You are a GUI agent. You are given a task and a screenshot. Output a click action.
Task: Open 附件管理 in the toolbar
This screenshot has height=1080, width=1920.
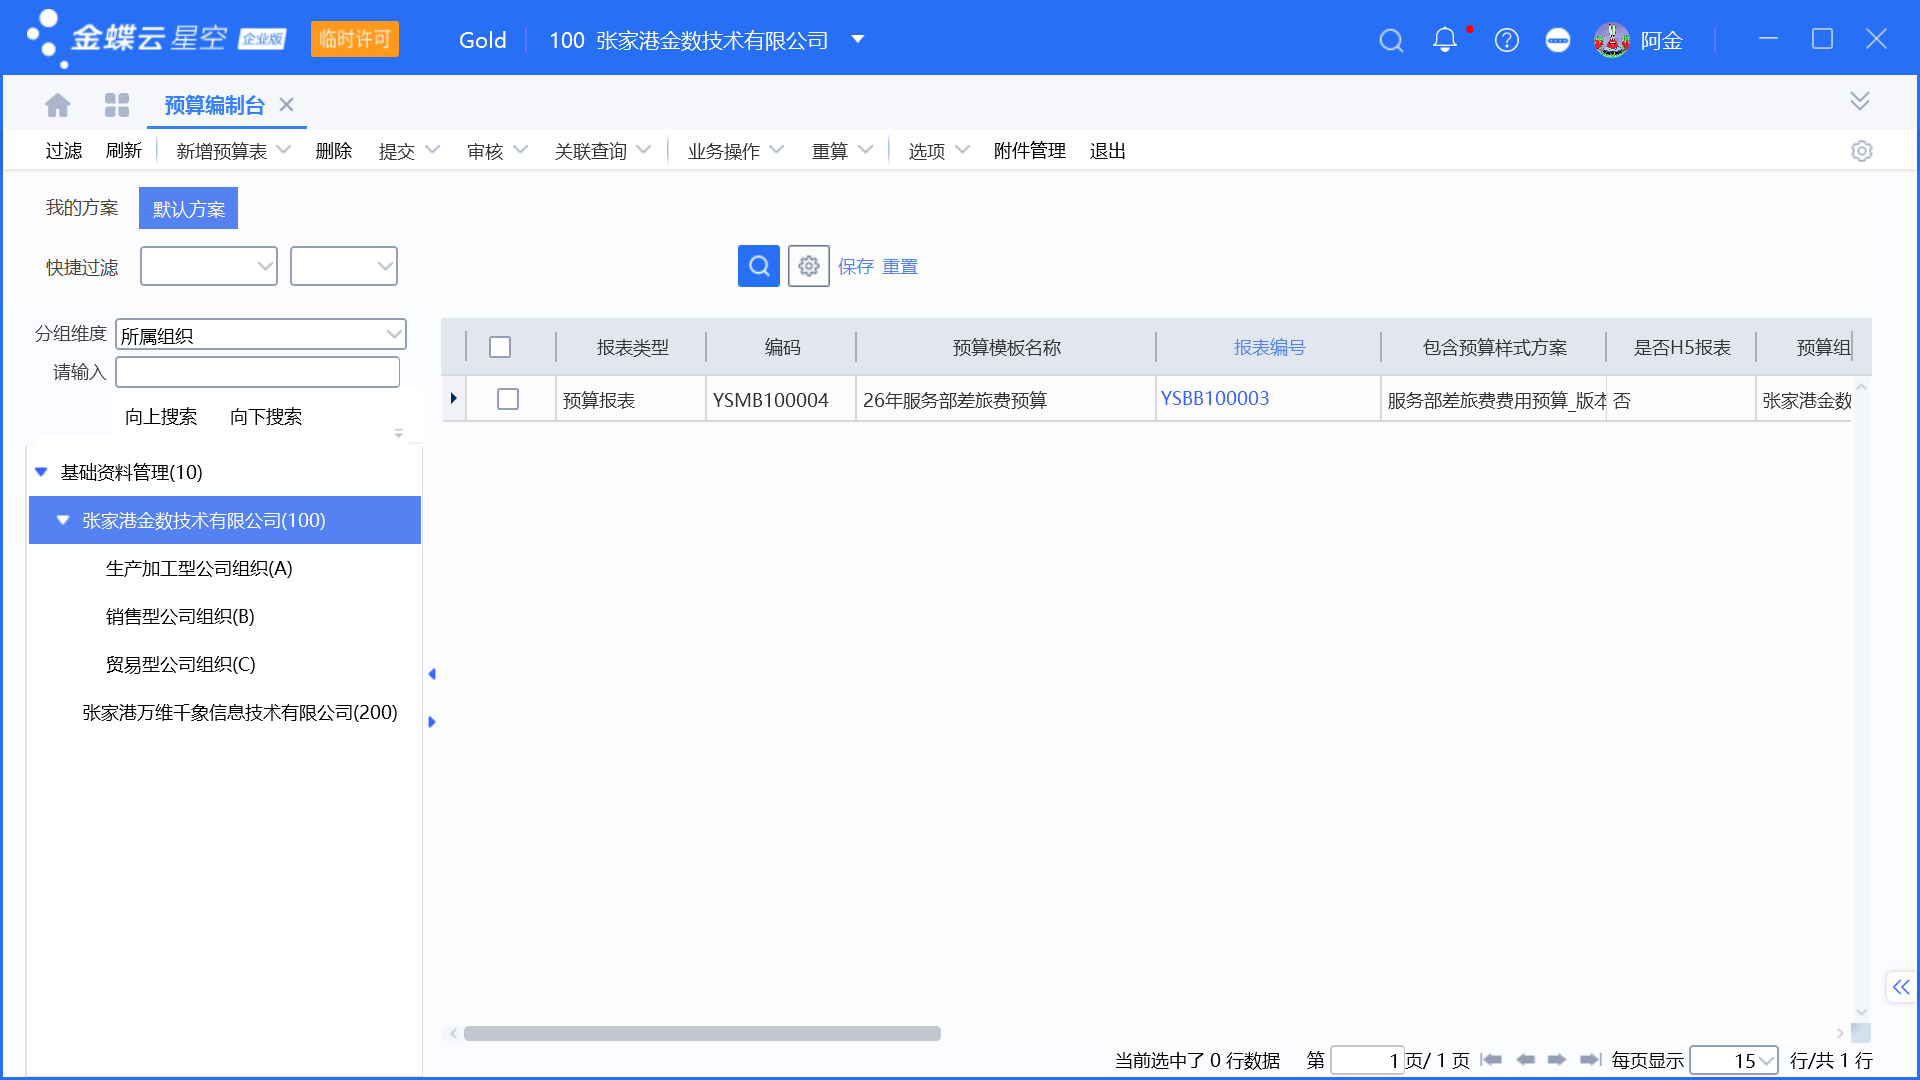pyautogui.click(x=1030, y=151)
